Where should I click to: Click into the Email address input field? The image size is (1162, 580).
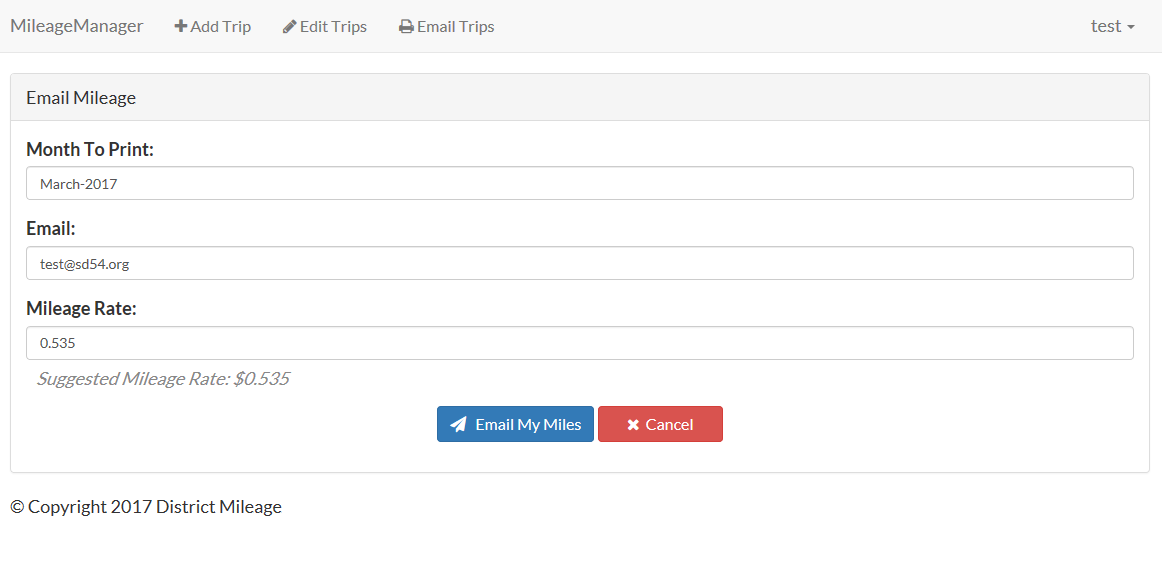tap(580, 264)
